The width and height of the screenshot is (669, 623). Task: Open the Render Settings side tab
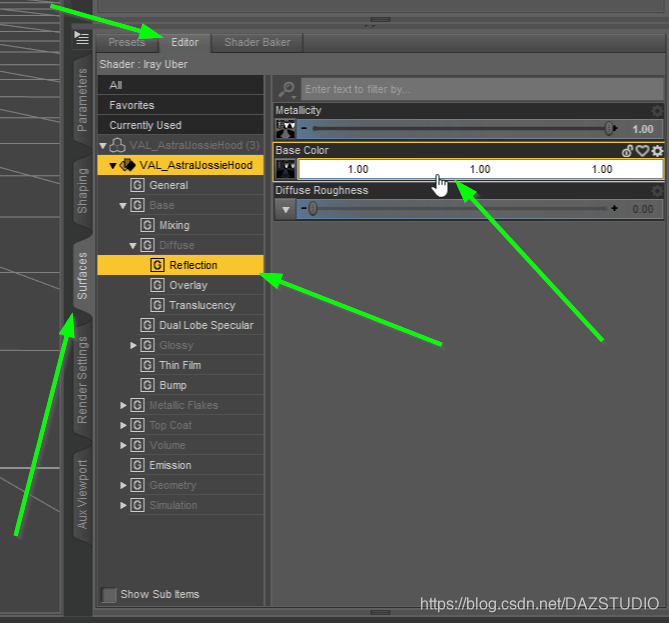(x=82, y=380)
